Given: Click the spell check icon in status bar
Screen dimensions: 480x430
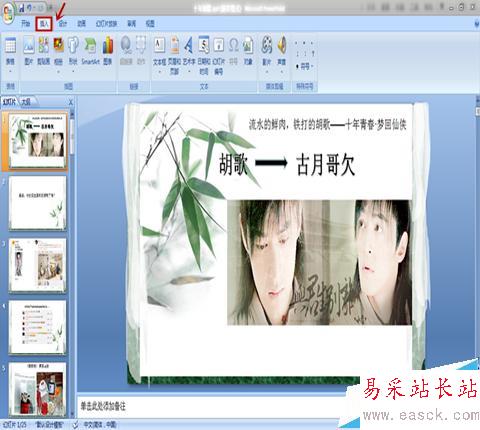Looking at the screenshot, I should (x=75, y=425).
